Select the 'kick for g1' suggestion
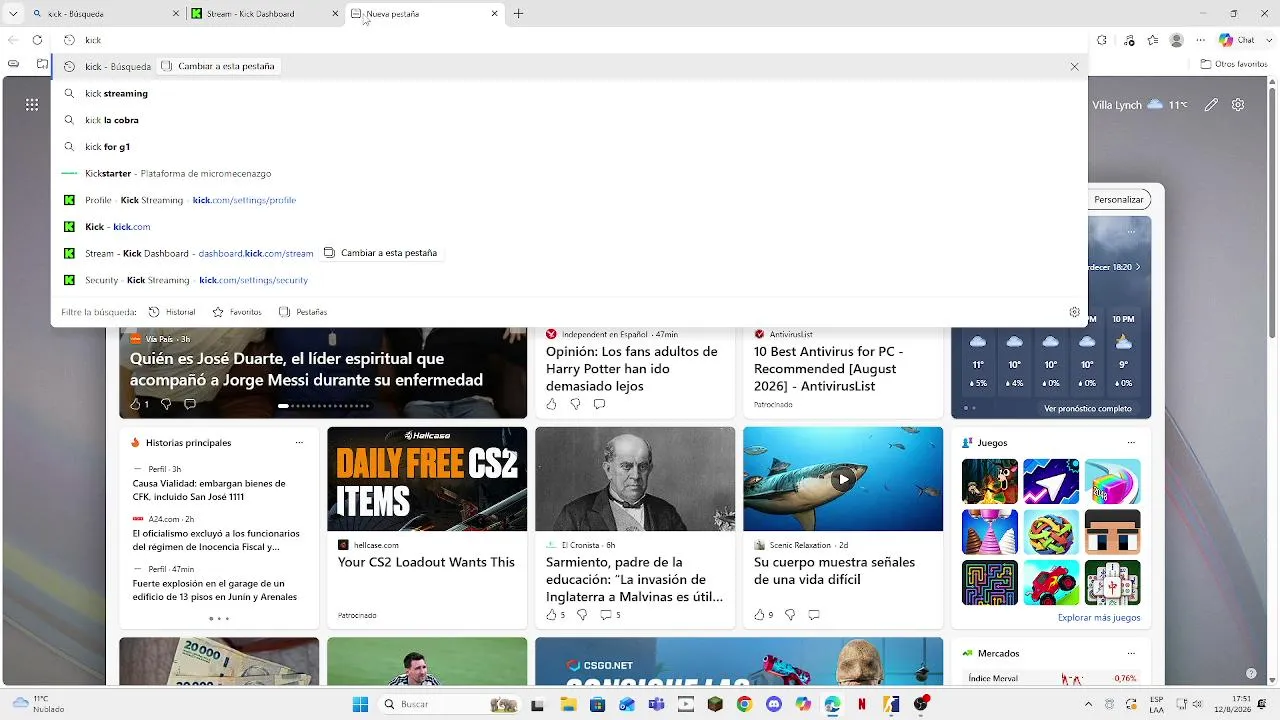Screen dimensions: 1280x720 click(x=569, y=147)
